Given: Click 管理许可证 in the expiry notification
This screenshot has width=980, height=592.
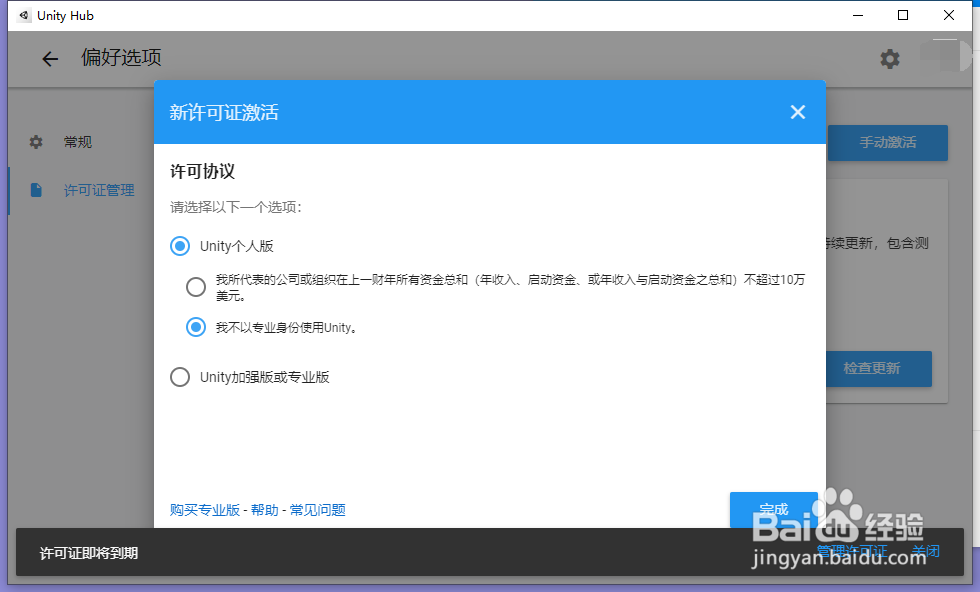Looking at the screenshot, I should pyautogui.click(x=852, y=551).
